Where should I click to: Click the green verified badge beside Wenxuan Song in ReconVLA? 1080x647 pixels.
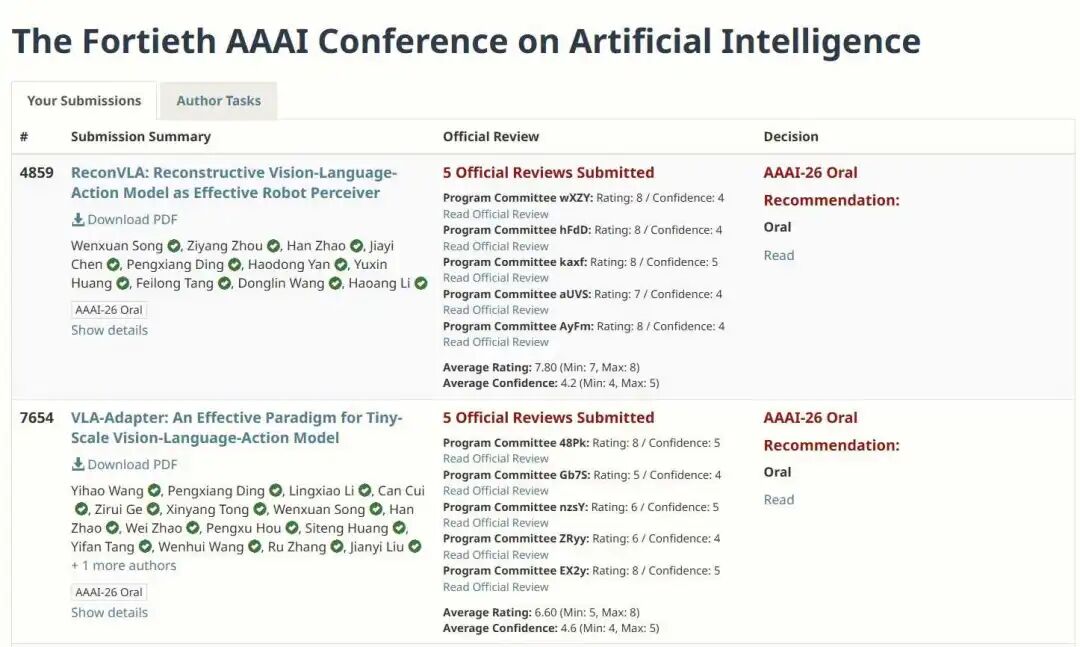[x=174, y=246]
